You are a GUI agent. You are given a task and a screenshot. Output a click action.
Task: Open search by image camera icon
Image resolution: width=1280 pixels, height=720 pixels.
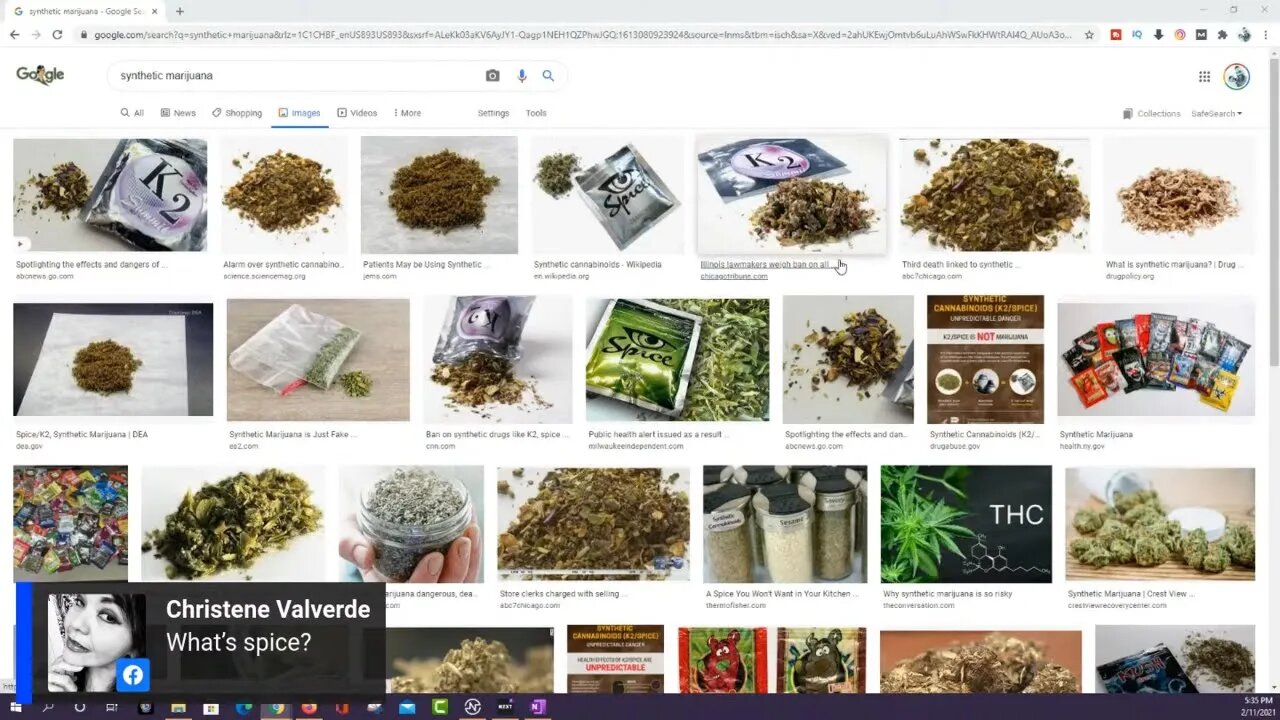[x=492, y=75]
